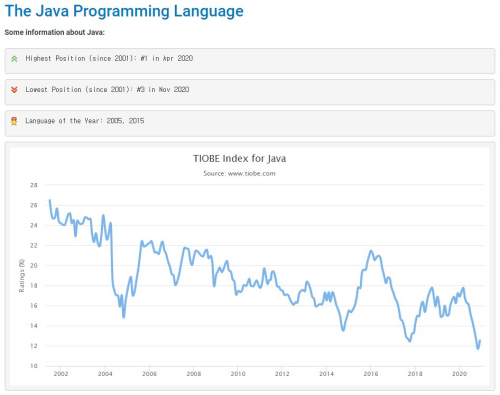Click the red down-arrows Lowest Position icon
Viewport: 500px width, 395px height.
14,90
